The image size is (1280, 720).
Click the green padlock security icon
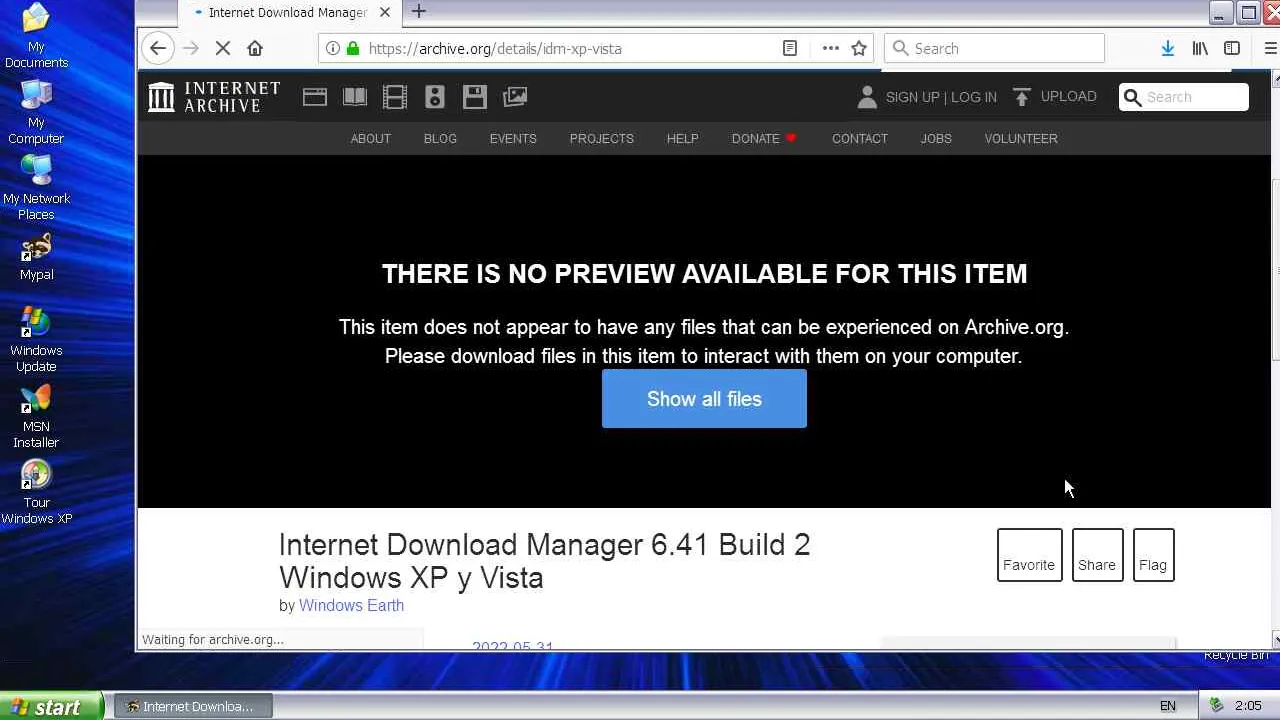pyautogui.click(x=352, y=48)
